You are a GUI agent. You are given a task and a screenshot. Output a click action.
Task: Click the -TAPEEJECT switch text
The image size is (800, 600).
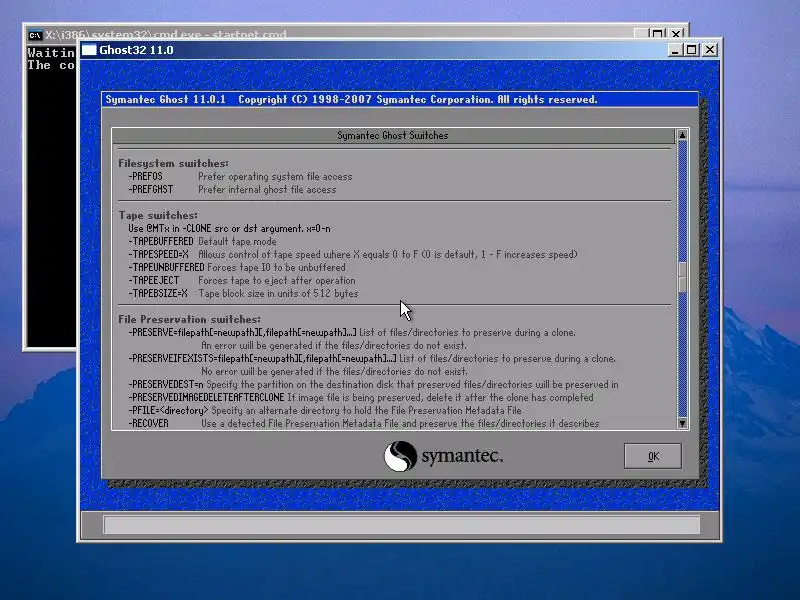(x=154, y=281)
